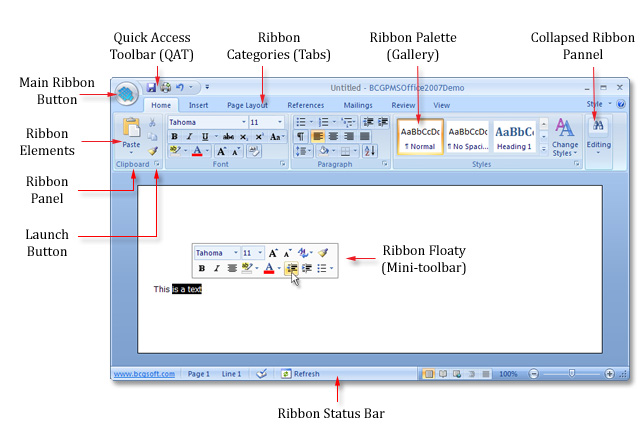The height and width of the screenshot is (431, 640).
Task: Click Decrease Indent in ribbon Paragraph panel
Action: [368, 122]
